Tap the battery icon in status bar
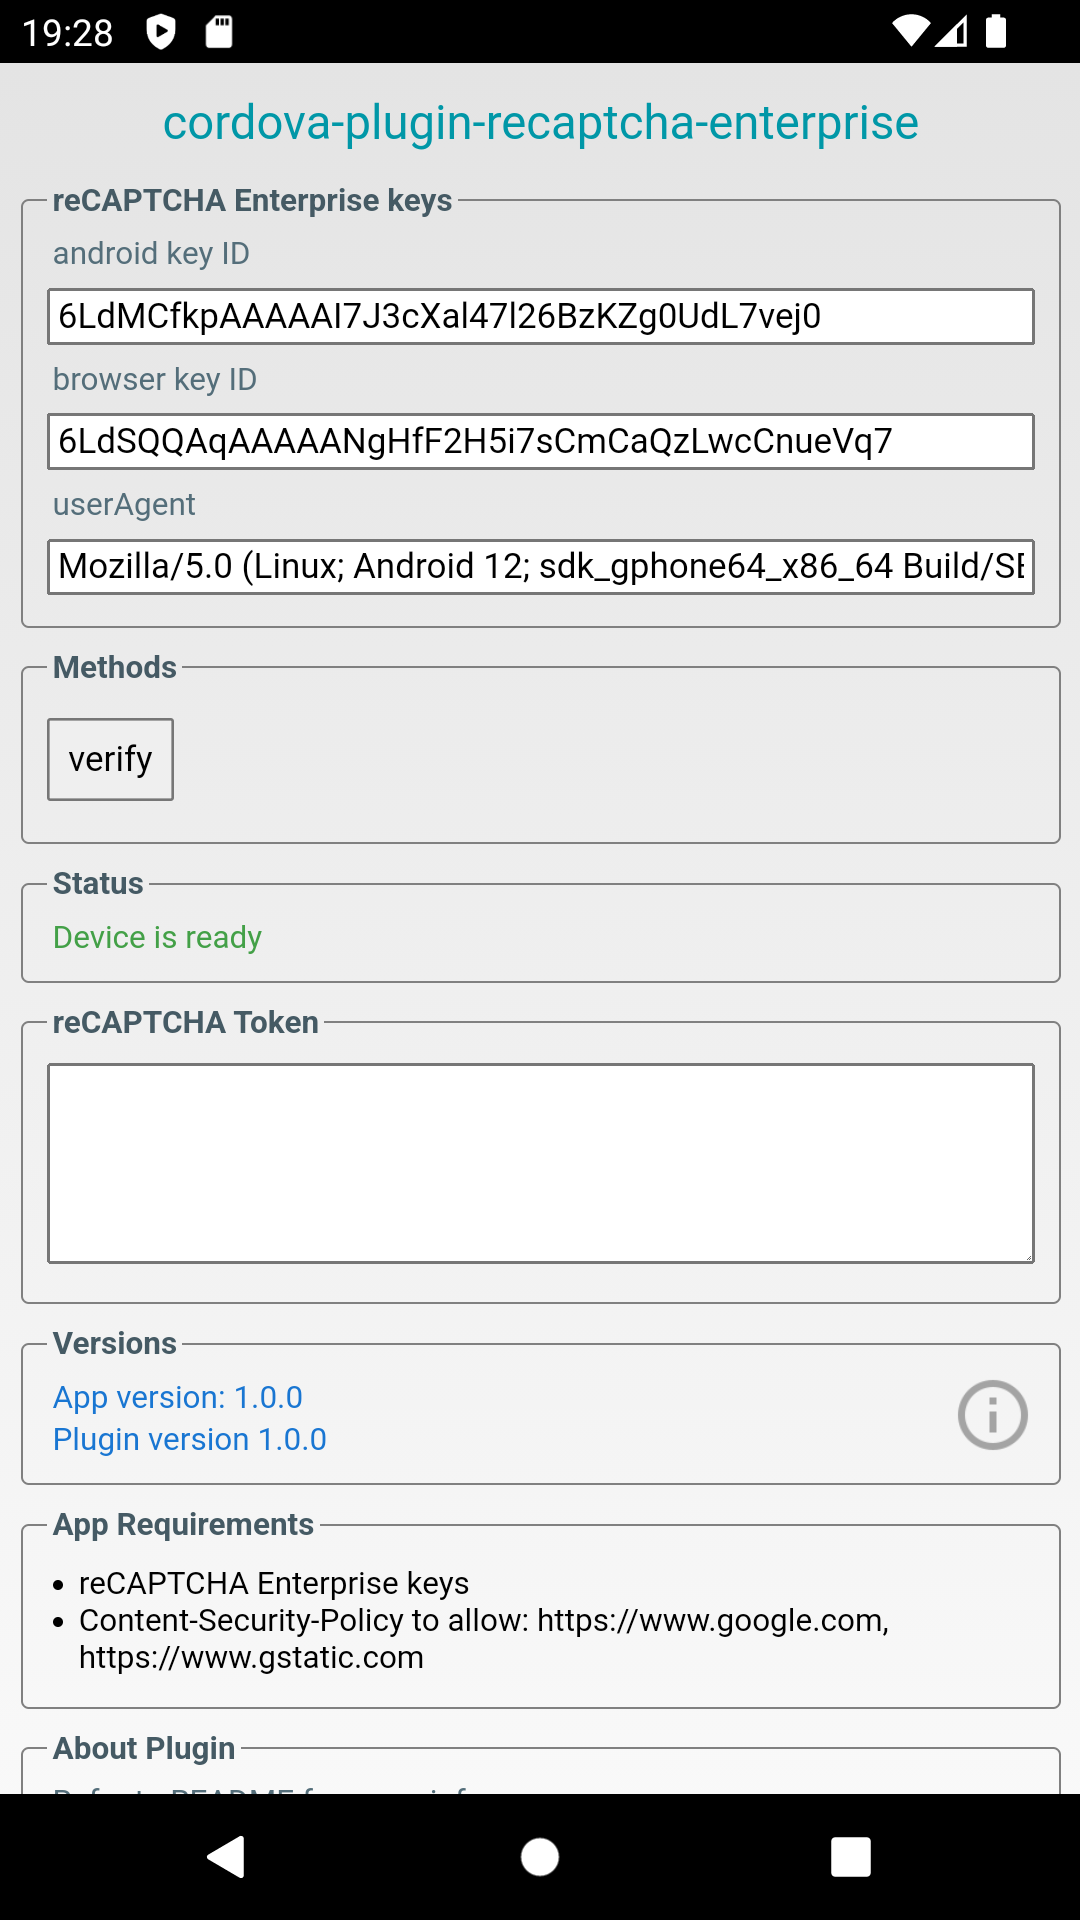The height and width of the screenshot is (1920, 1080). click(996, 32)
